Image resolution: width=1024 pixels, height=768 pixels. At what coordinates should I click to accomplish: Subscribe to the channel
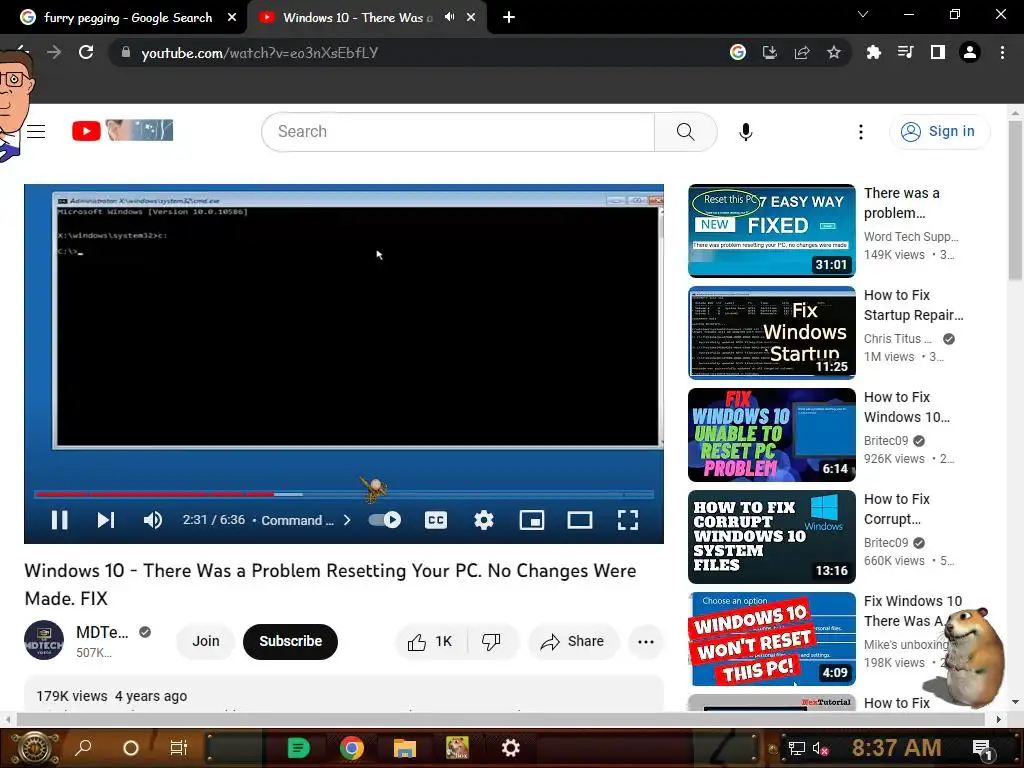[x=291, y=641]
